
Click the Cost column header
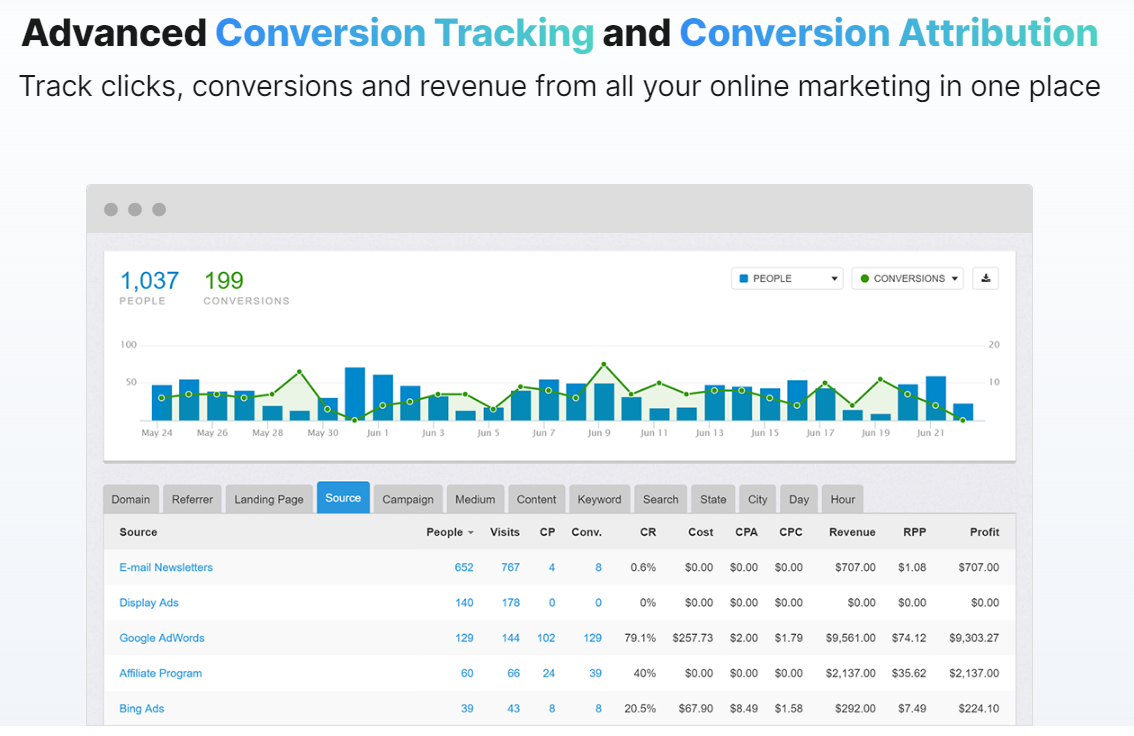(701, 532)
